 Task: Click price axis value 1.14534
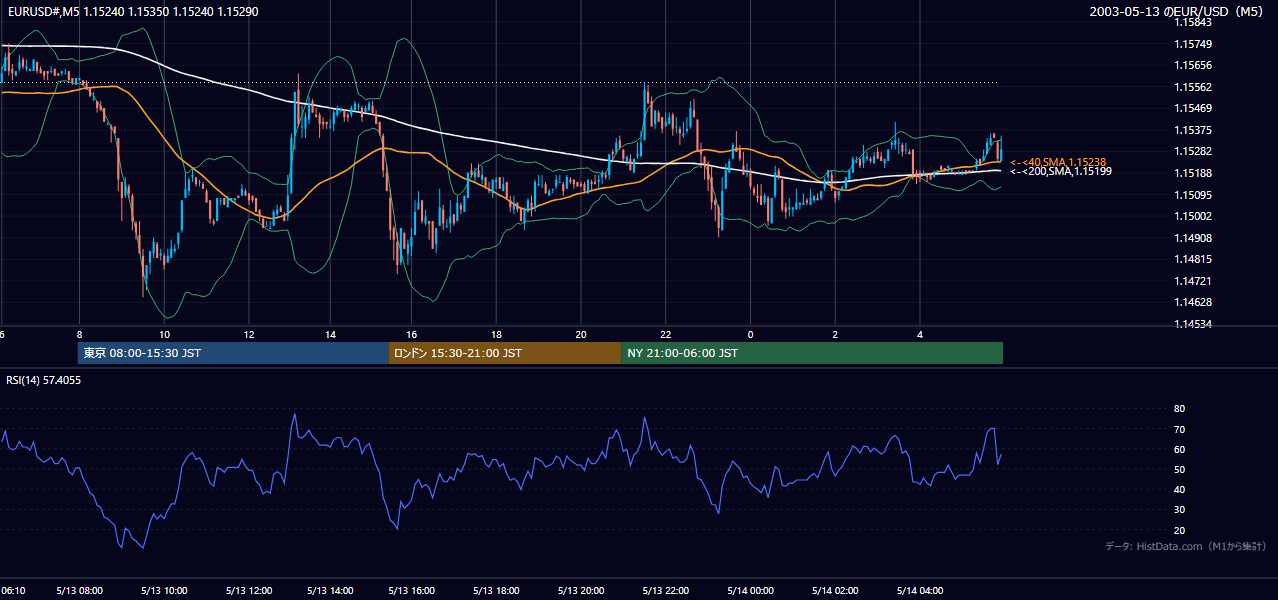1192,324
